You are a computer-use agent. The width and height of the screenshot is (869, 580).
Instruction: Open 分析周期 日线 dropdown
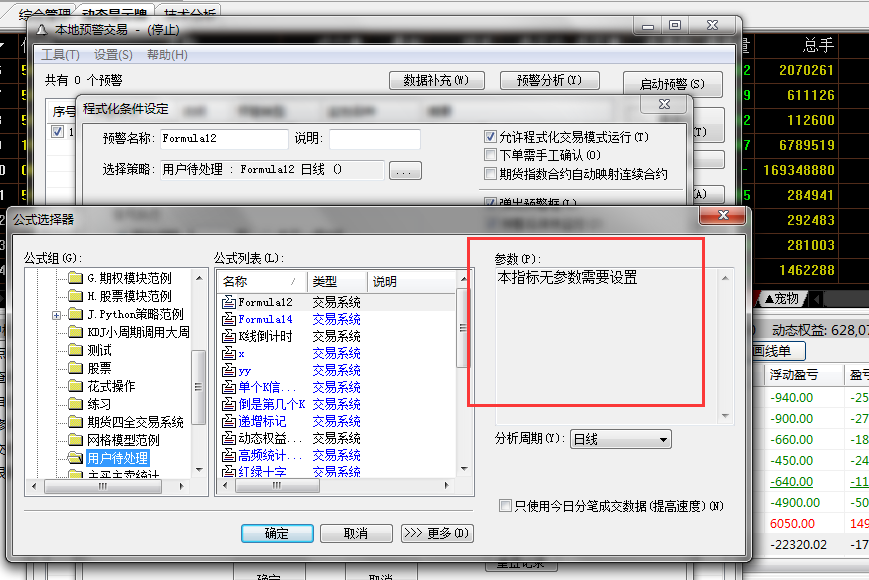621,439
